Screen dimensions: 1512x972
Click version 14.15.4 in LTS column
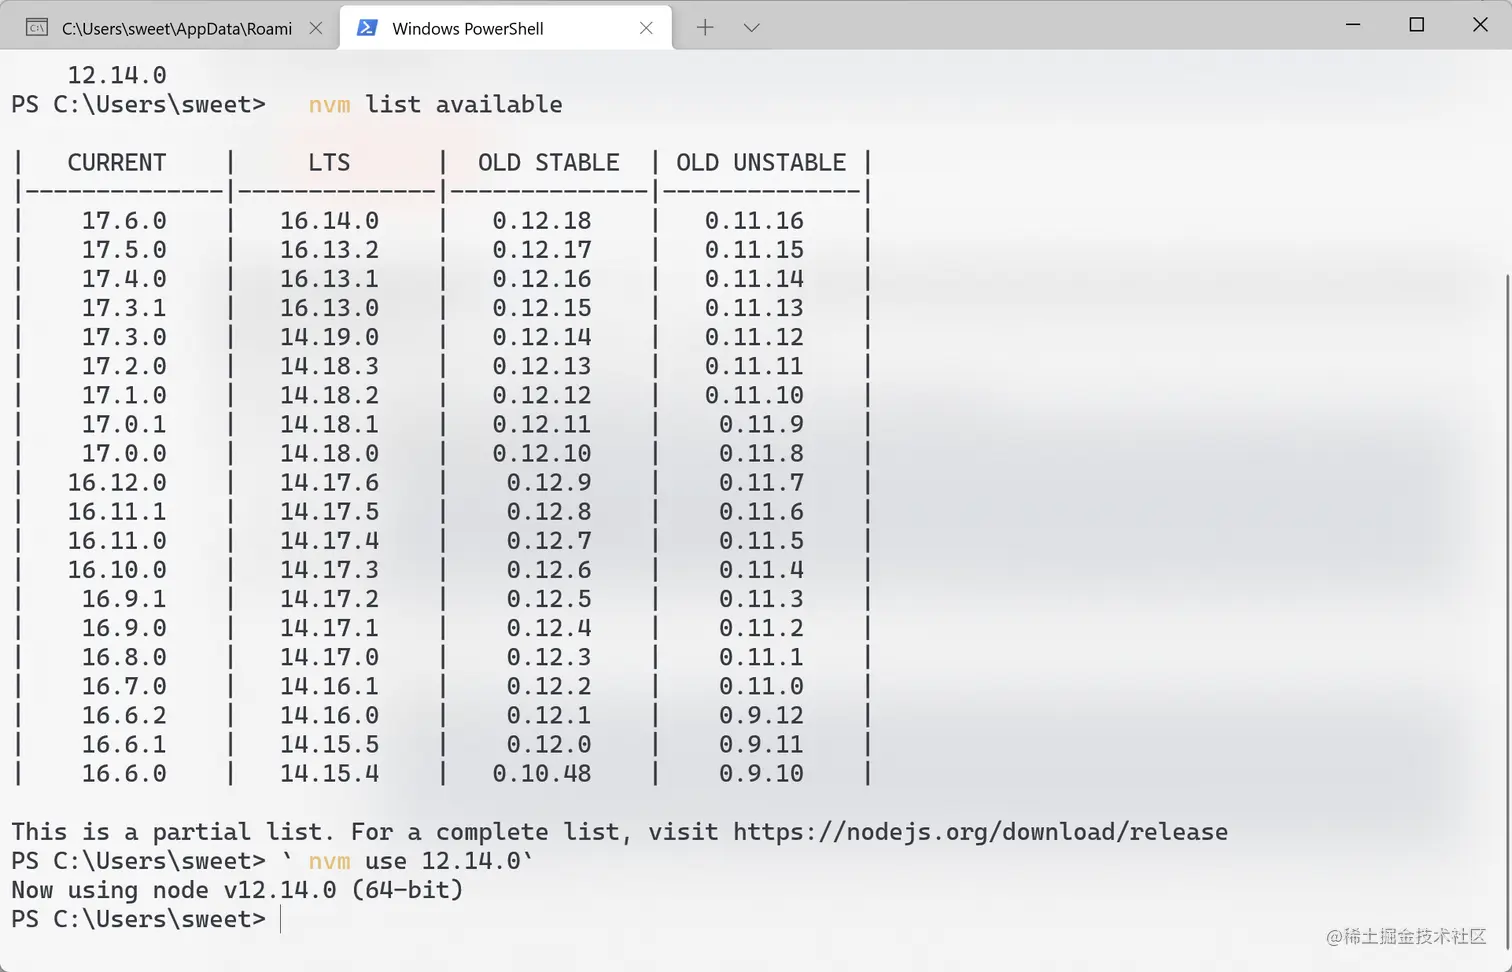pos(329,774)
